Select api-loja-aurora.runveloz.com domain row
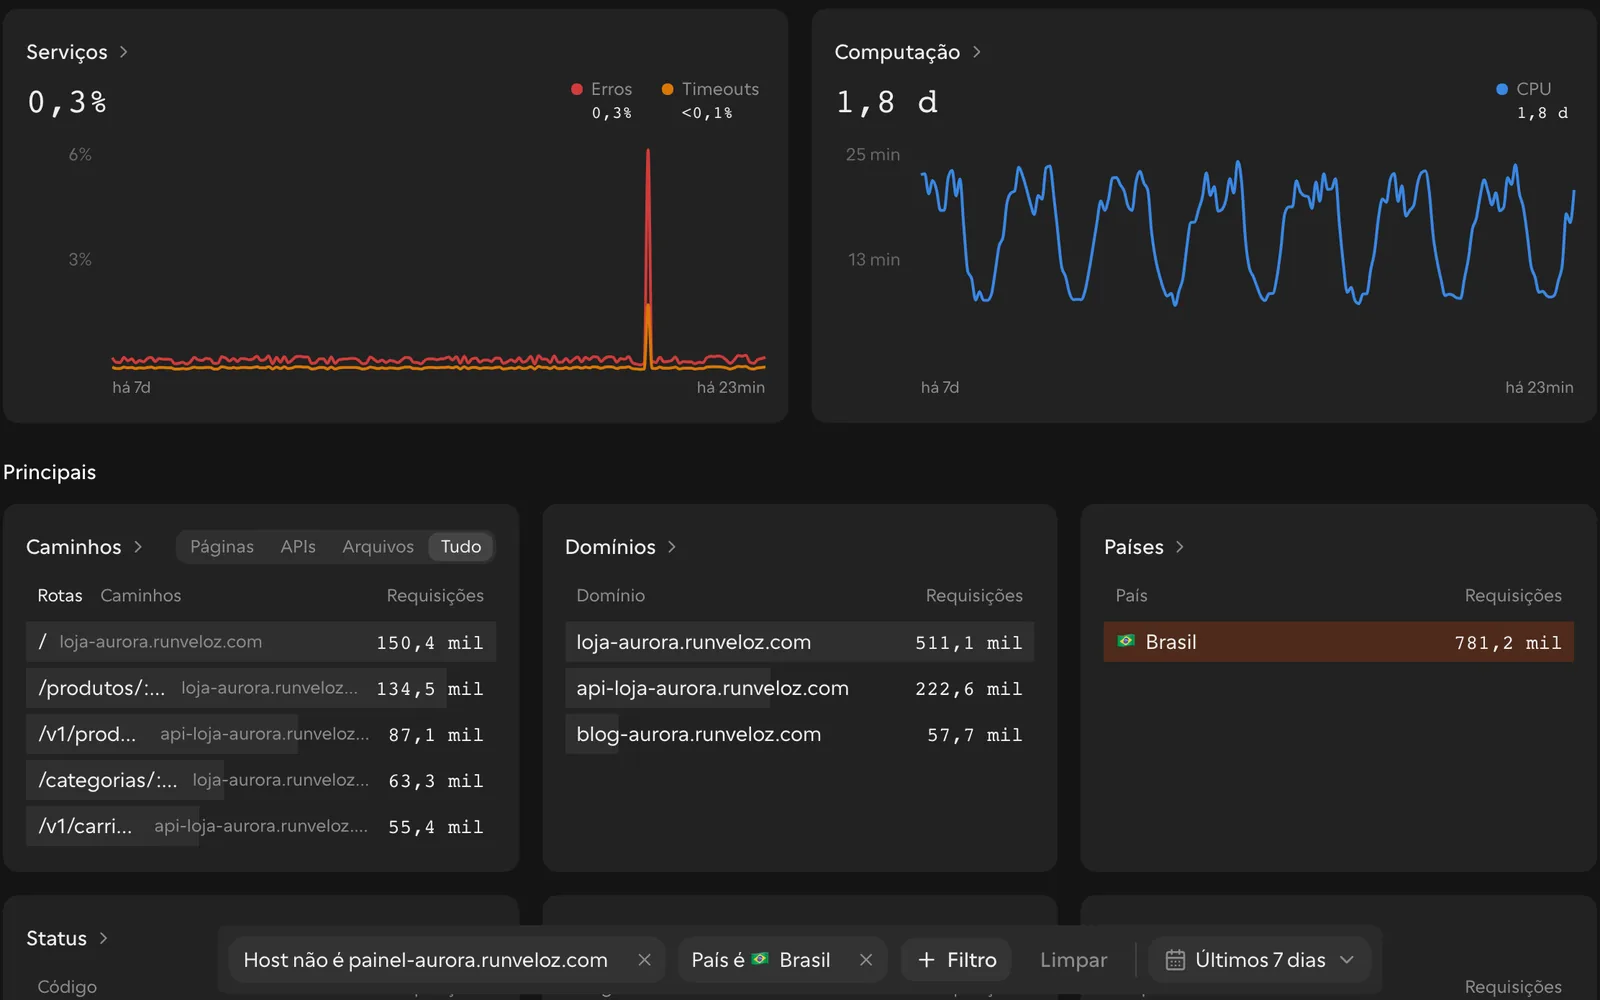1600x1000 pixels. click(x=799, y=688)
